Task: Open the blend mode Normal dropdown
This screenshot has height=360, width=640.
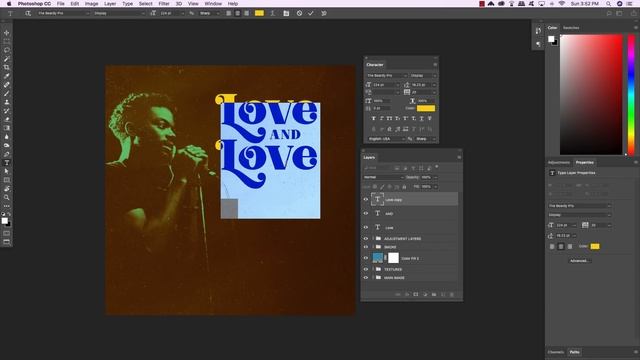Action: pyautogui.click(x=383, y=177)
